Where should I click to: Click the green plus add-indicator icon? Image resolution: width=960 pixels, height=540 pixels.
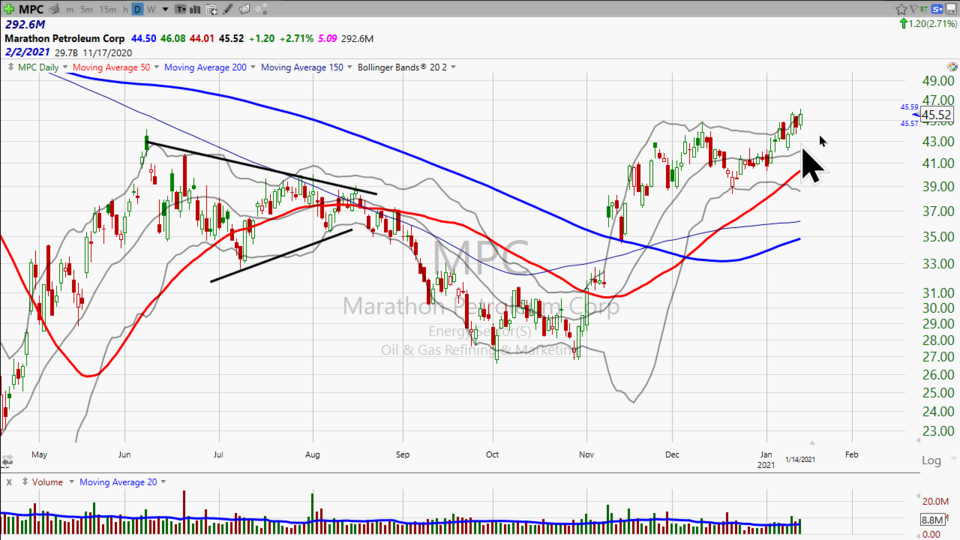pyautogui.click(x=9, y=9)
